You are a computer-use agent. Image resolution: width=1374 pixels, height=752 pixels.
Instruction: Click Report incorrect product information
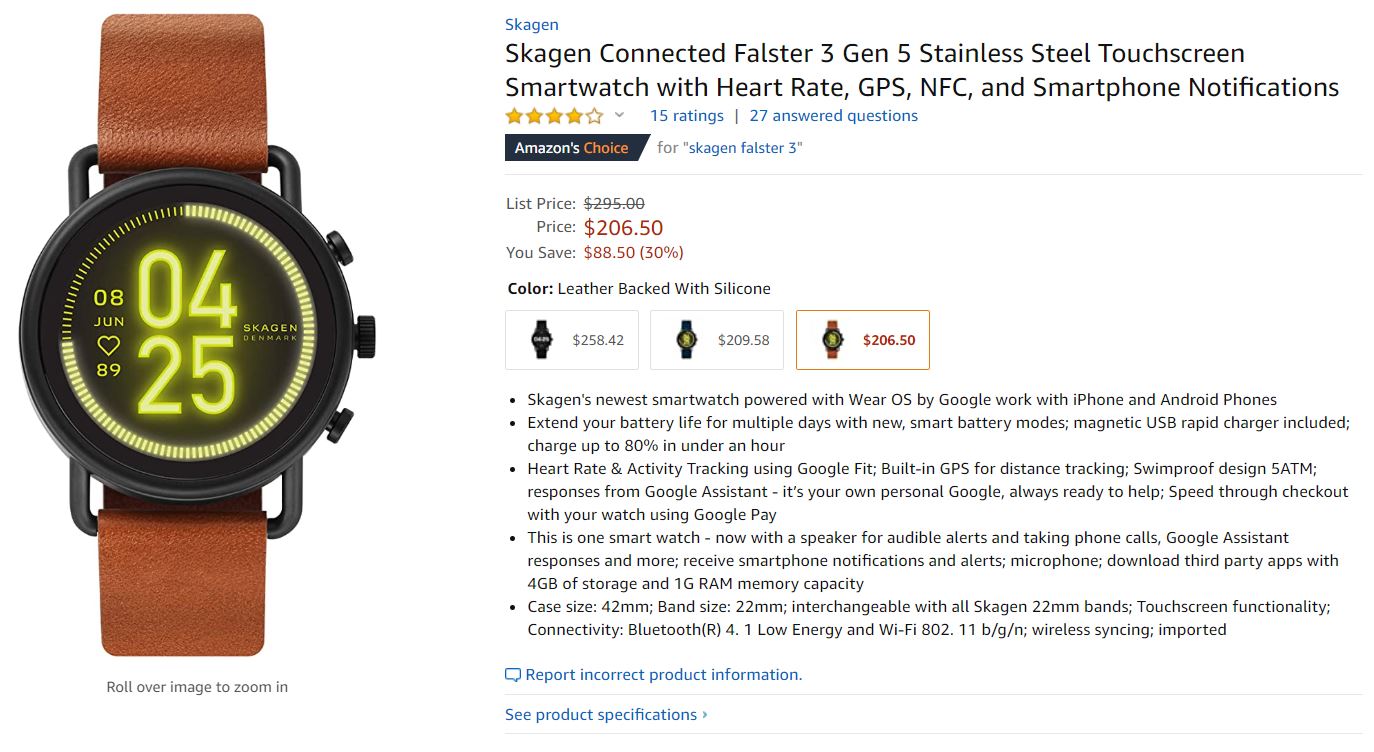[x=663, y=675]
